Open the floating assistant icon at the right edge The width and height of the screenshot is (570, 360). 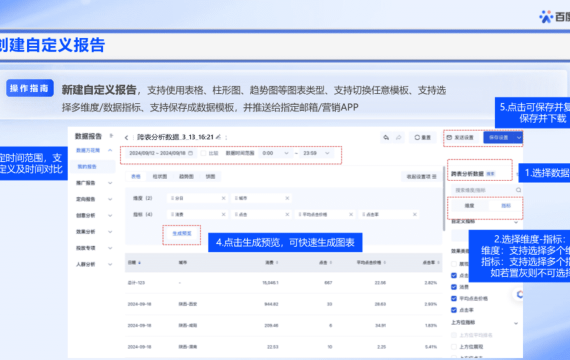[x=519, y=295]
